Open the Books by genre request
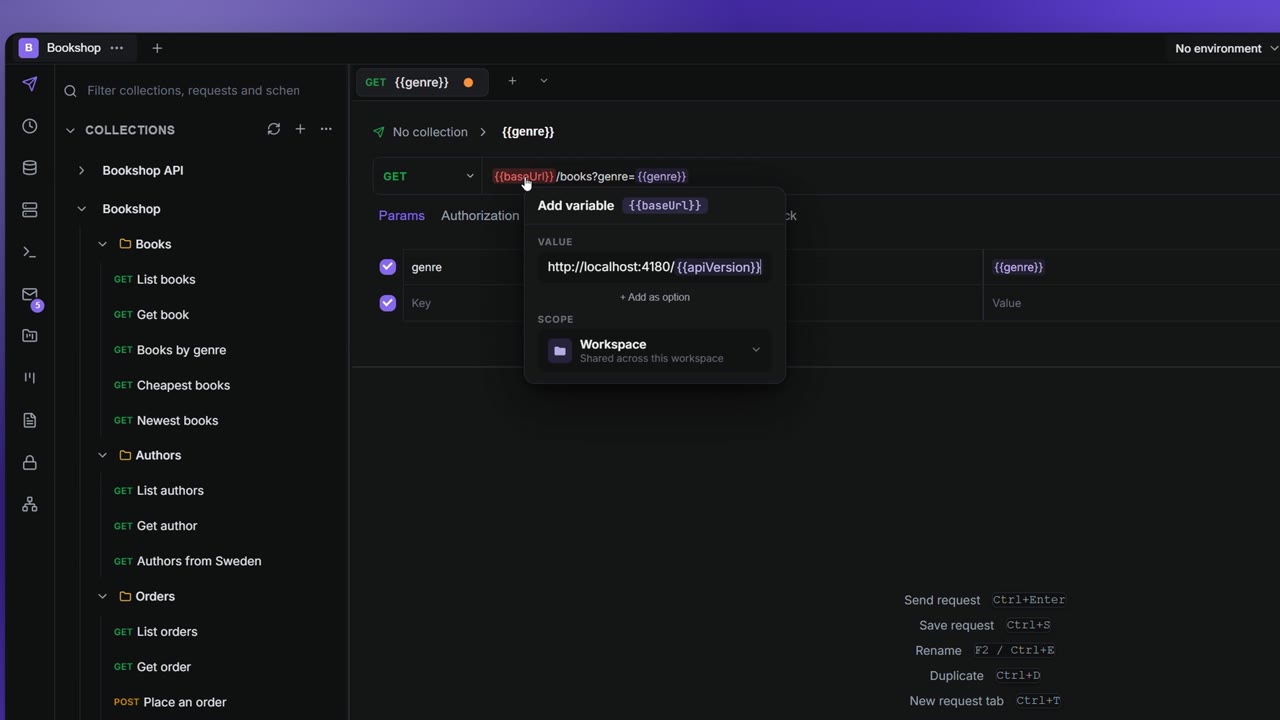Viewport: 1280px width, 720px height. pyautogui.click(x=181, y=350)
